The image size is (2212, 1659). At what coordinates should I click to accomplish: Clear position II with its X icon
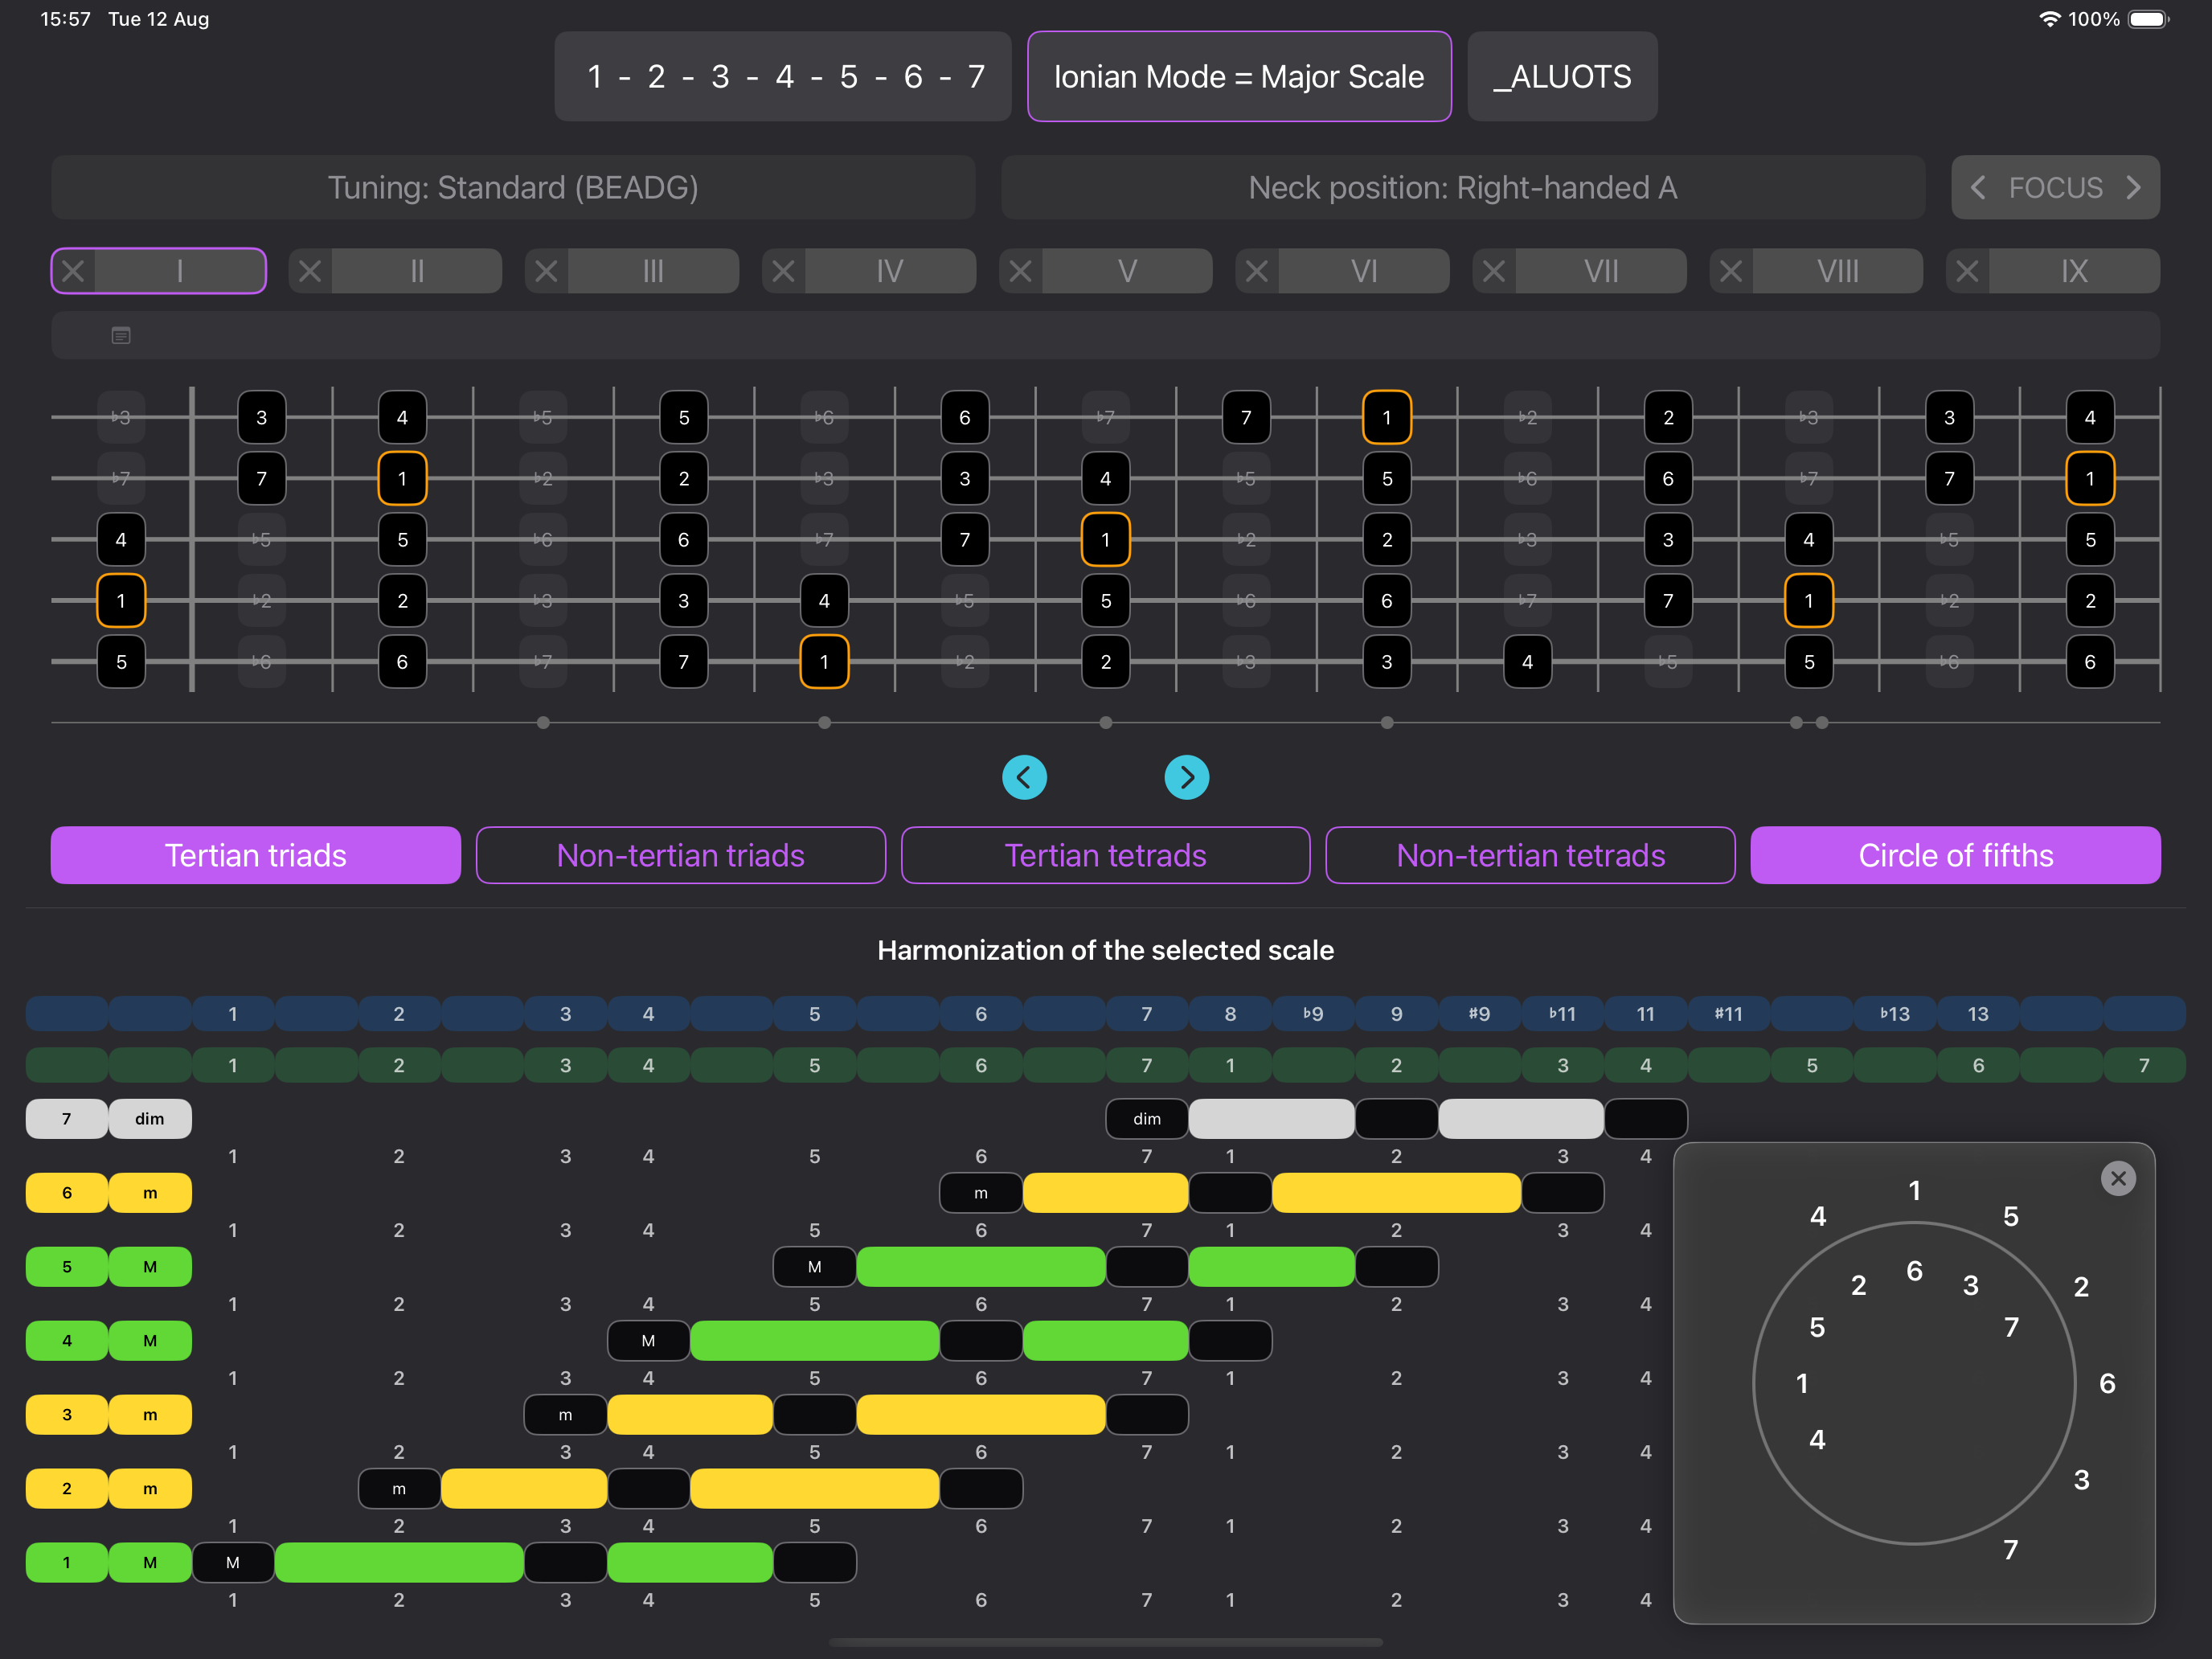310,271
